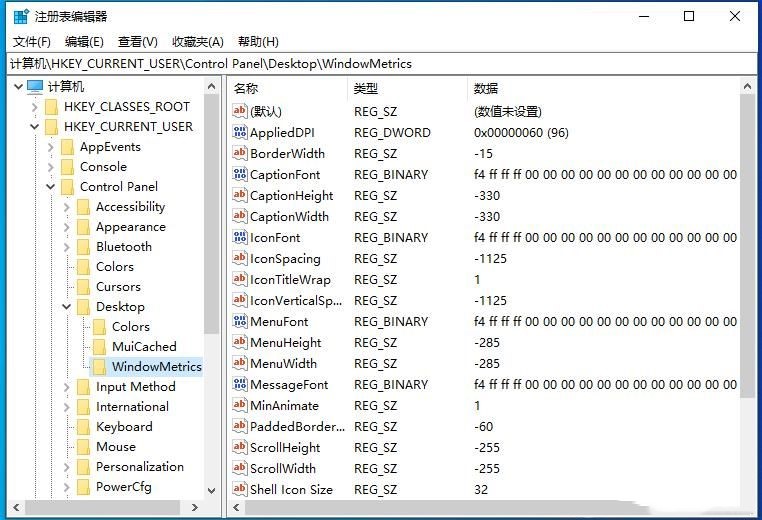Expand the HKEY_CLASSES_ROOT node

coord(35,107)
